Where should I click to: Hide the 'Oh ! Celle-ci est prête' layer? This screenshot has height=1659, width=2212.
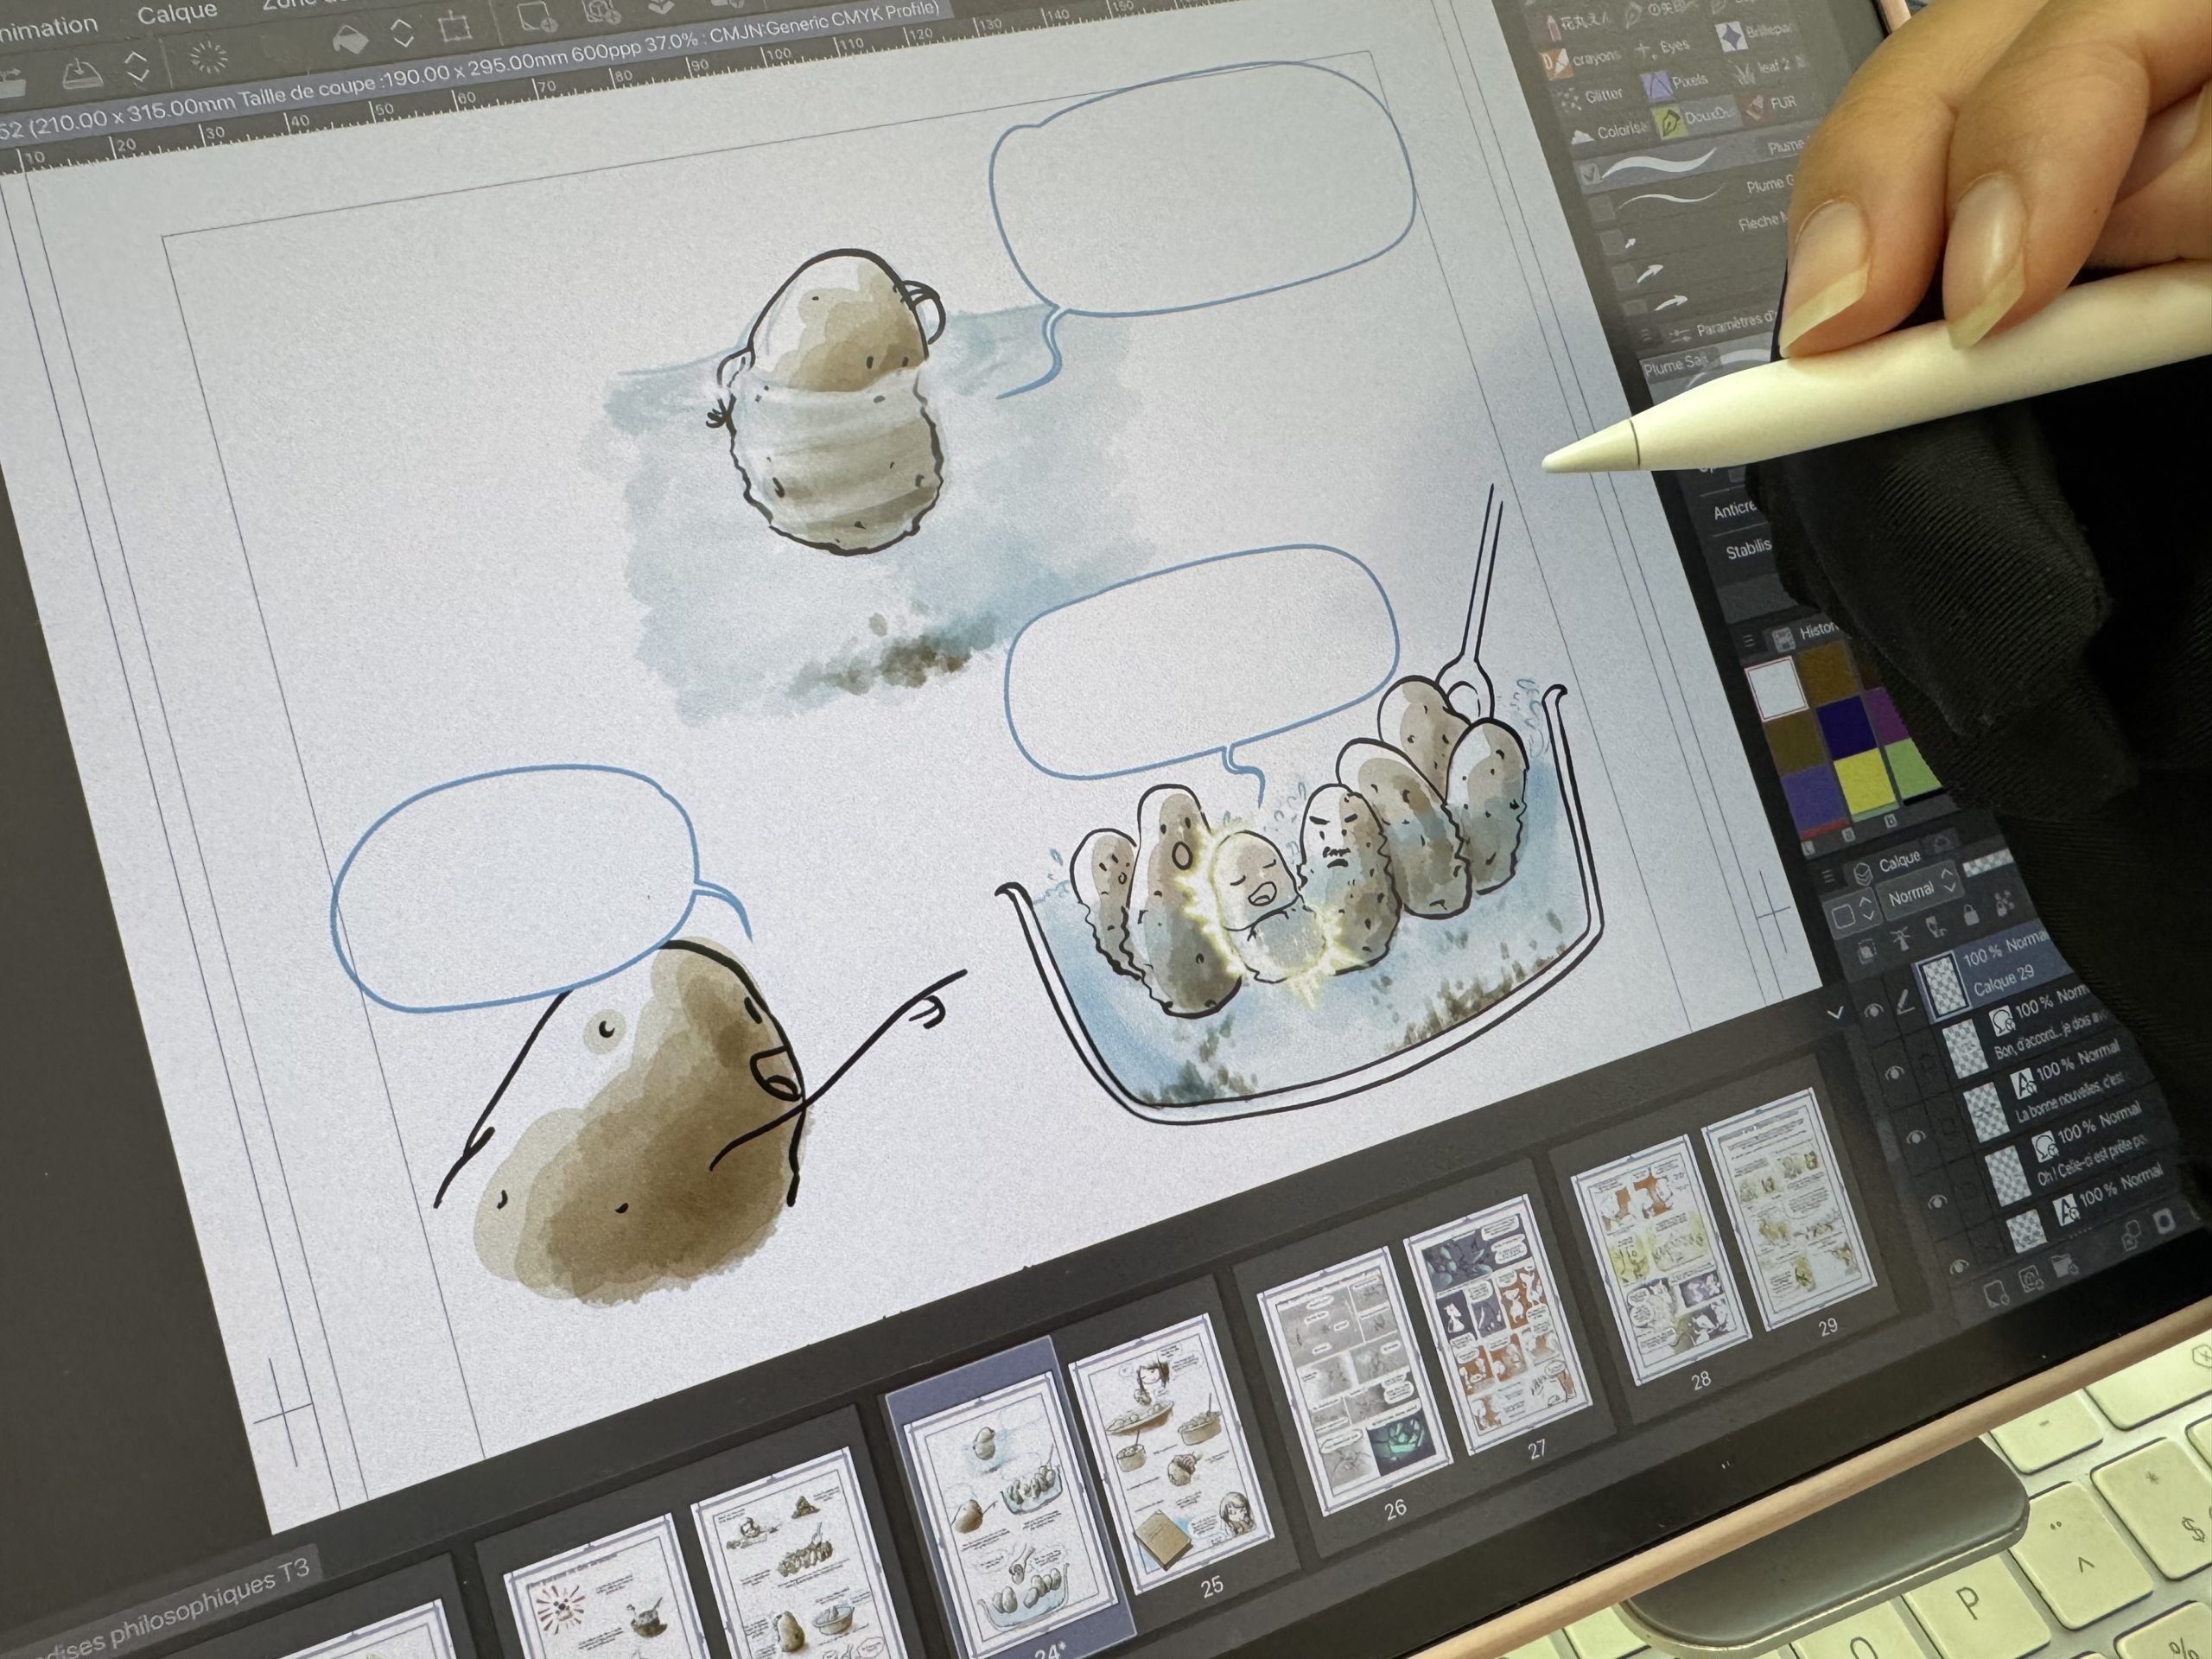tap(1937, 1200)
